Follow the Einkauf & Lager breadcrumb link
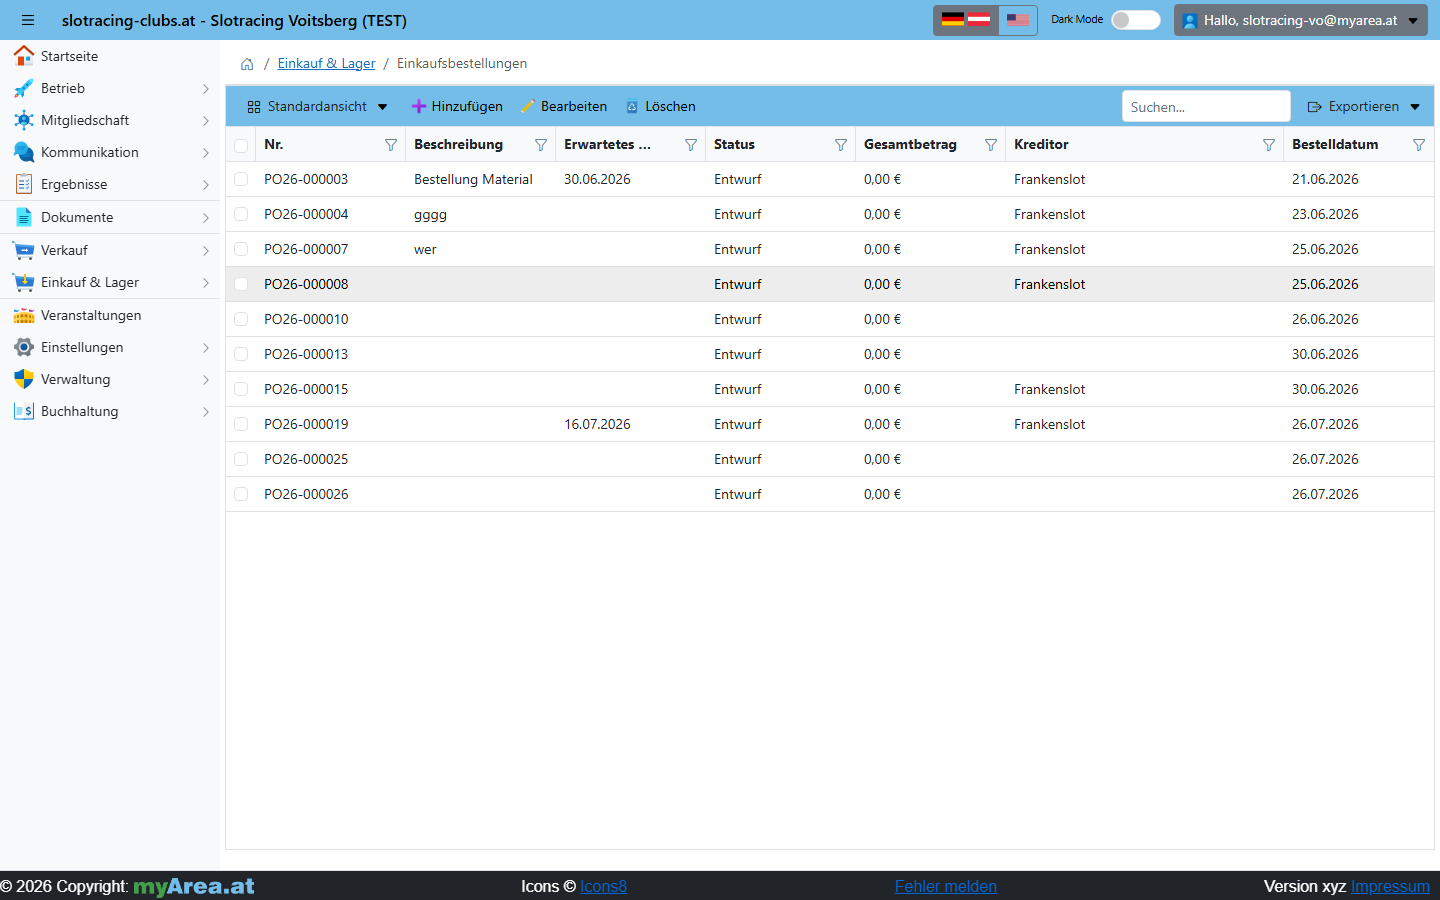Image resolution: width=1440 pixels, height=900 pixels. (x=326, y=63)
